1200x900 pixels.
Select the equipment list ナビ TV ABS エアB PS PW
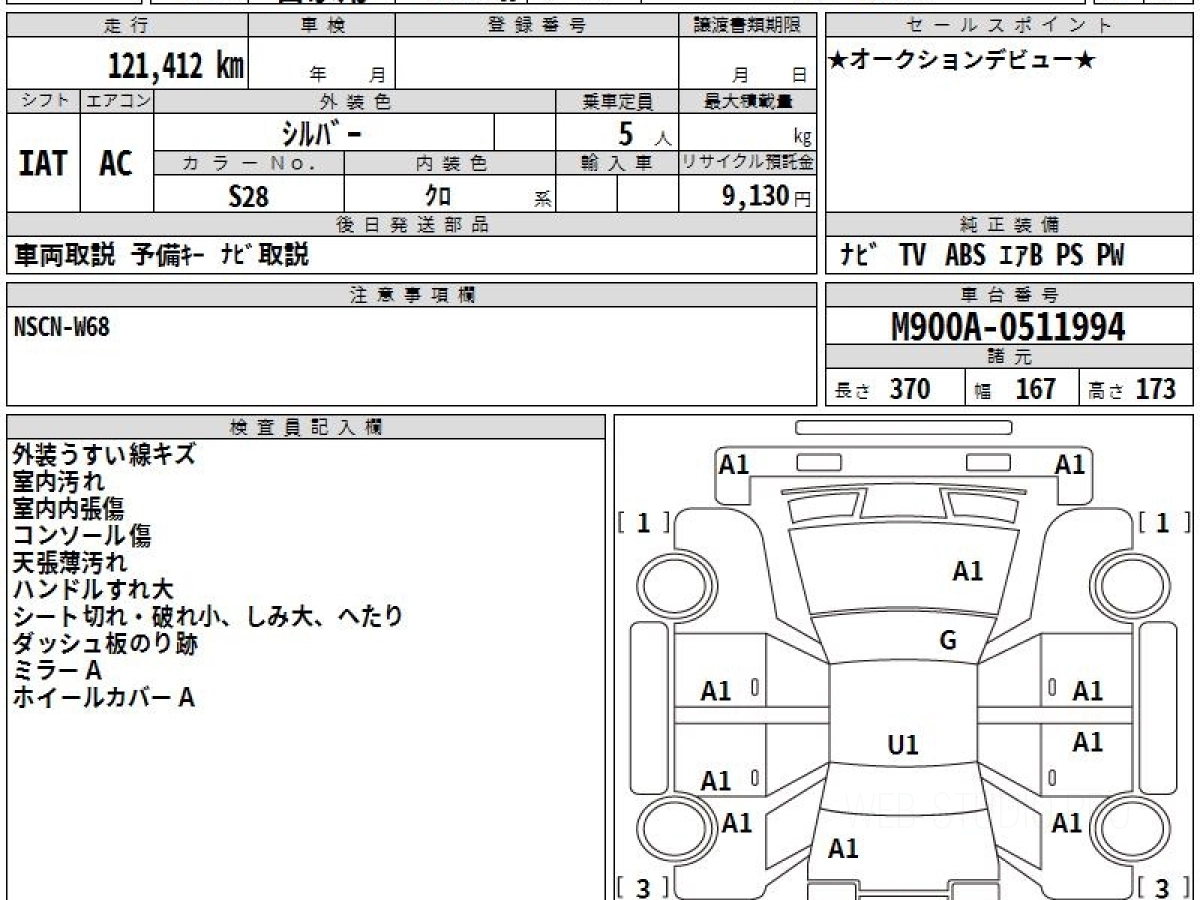coord(981,256)
